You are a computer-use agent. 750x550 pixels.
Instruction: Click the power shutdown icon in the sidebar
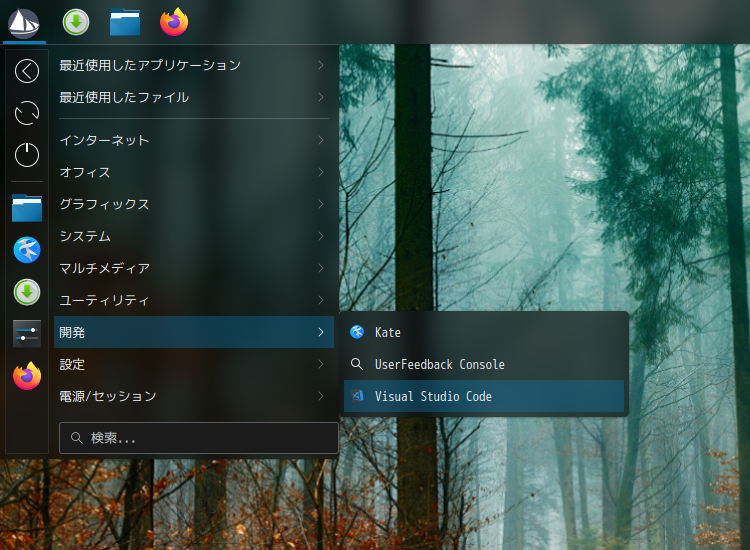27,154
